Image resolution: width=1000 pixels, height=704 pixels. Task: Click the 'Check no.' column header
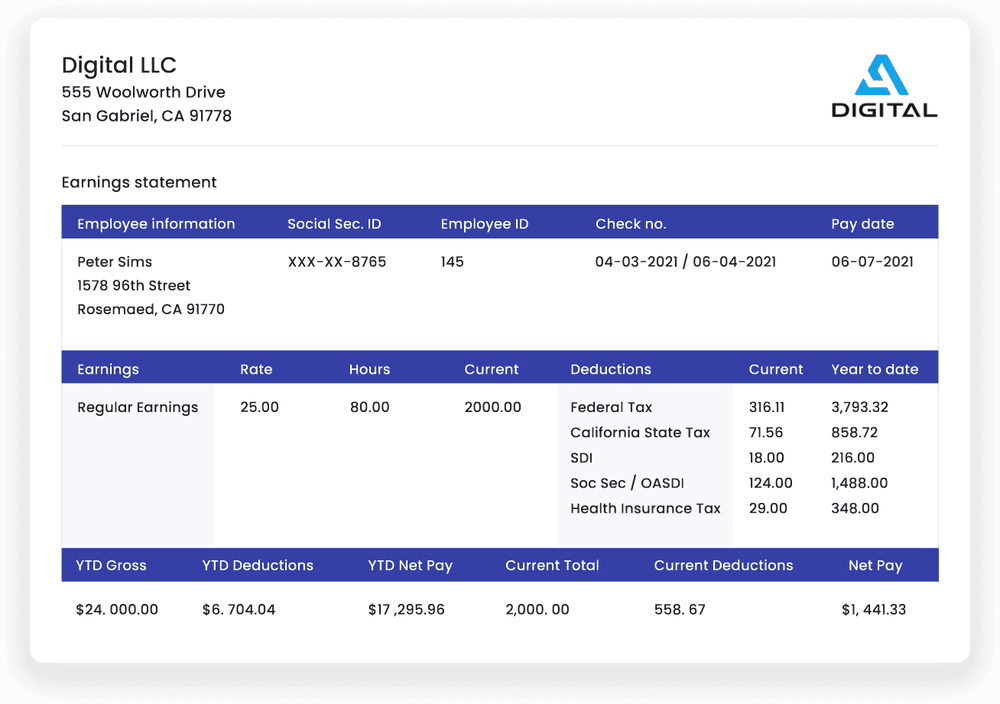tap(631, 224)
